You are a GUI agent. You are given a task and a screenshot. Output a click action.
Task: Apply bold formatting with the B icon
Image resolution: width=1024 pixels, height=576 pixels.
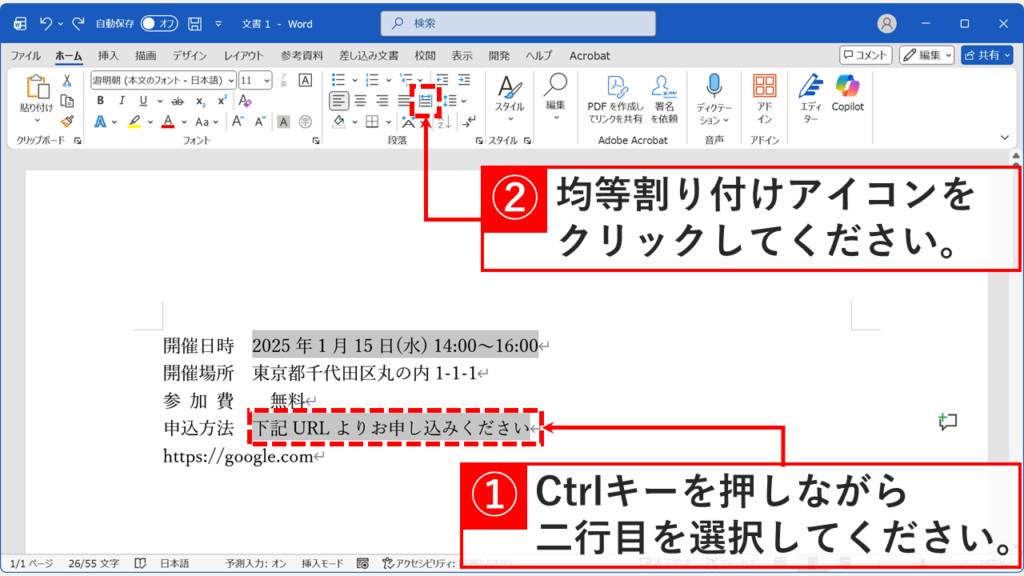100,99
